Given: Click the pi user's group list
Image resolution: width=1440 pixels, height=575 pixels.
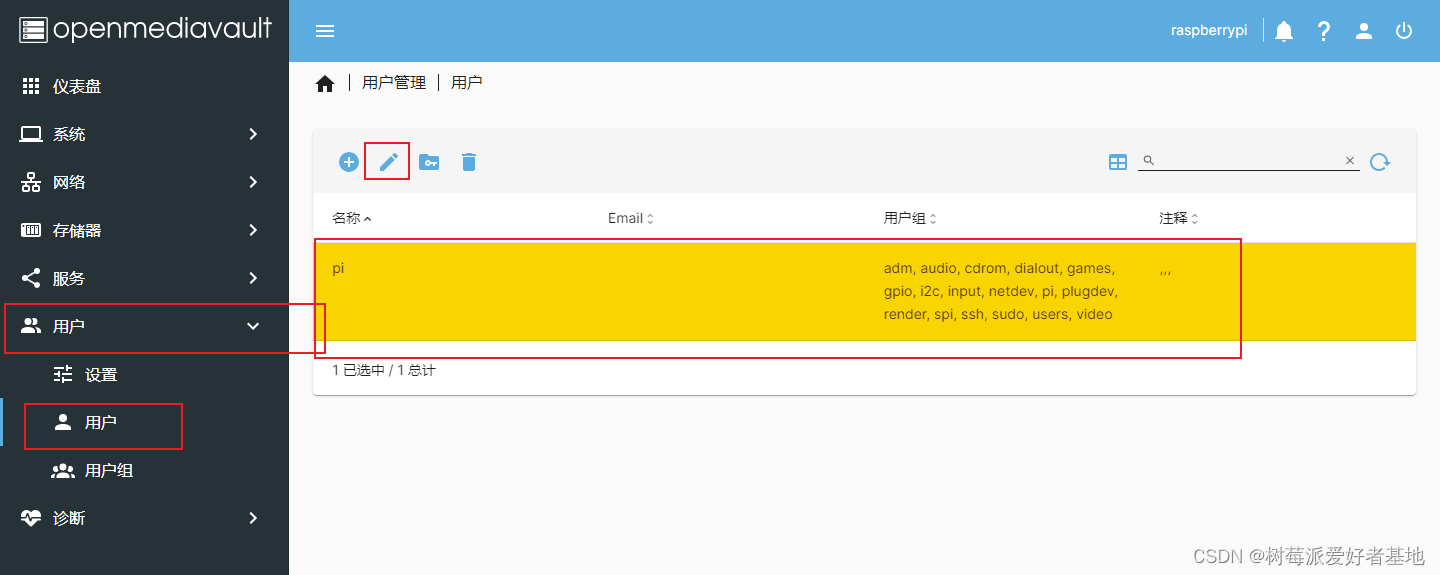Looking at the screenshot, I should tap(1000, 291).
